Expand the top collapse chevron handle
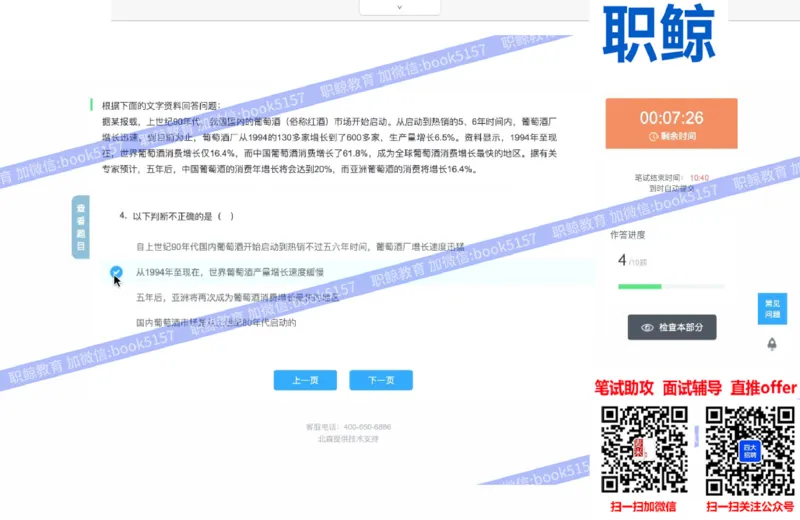Image resolution: width=800 pixels, height=520 pixels. tap(399, 7)
